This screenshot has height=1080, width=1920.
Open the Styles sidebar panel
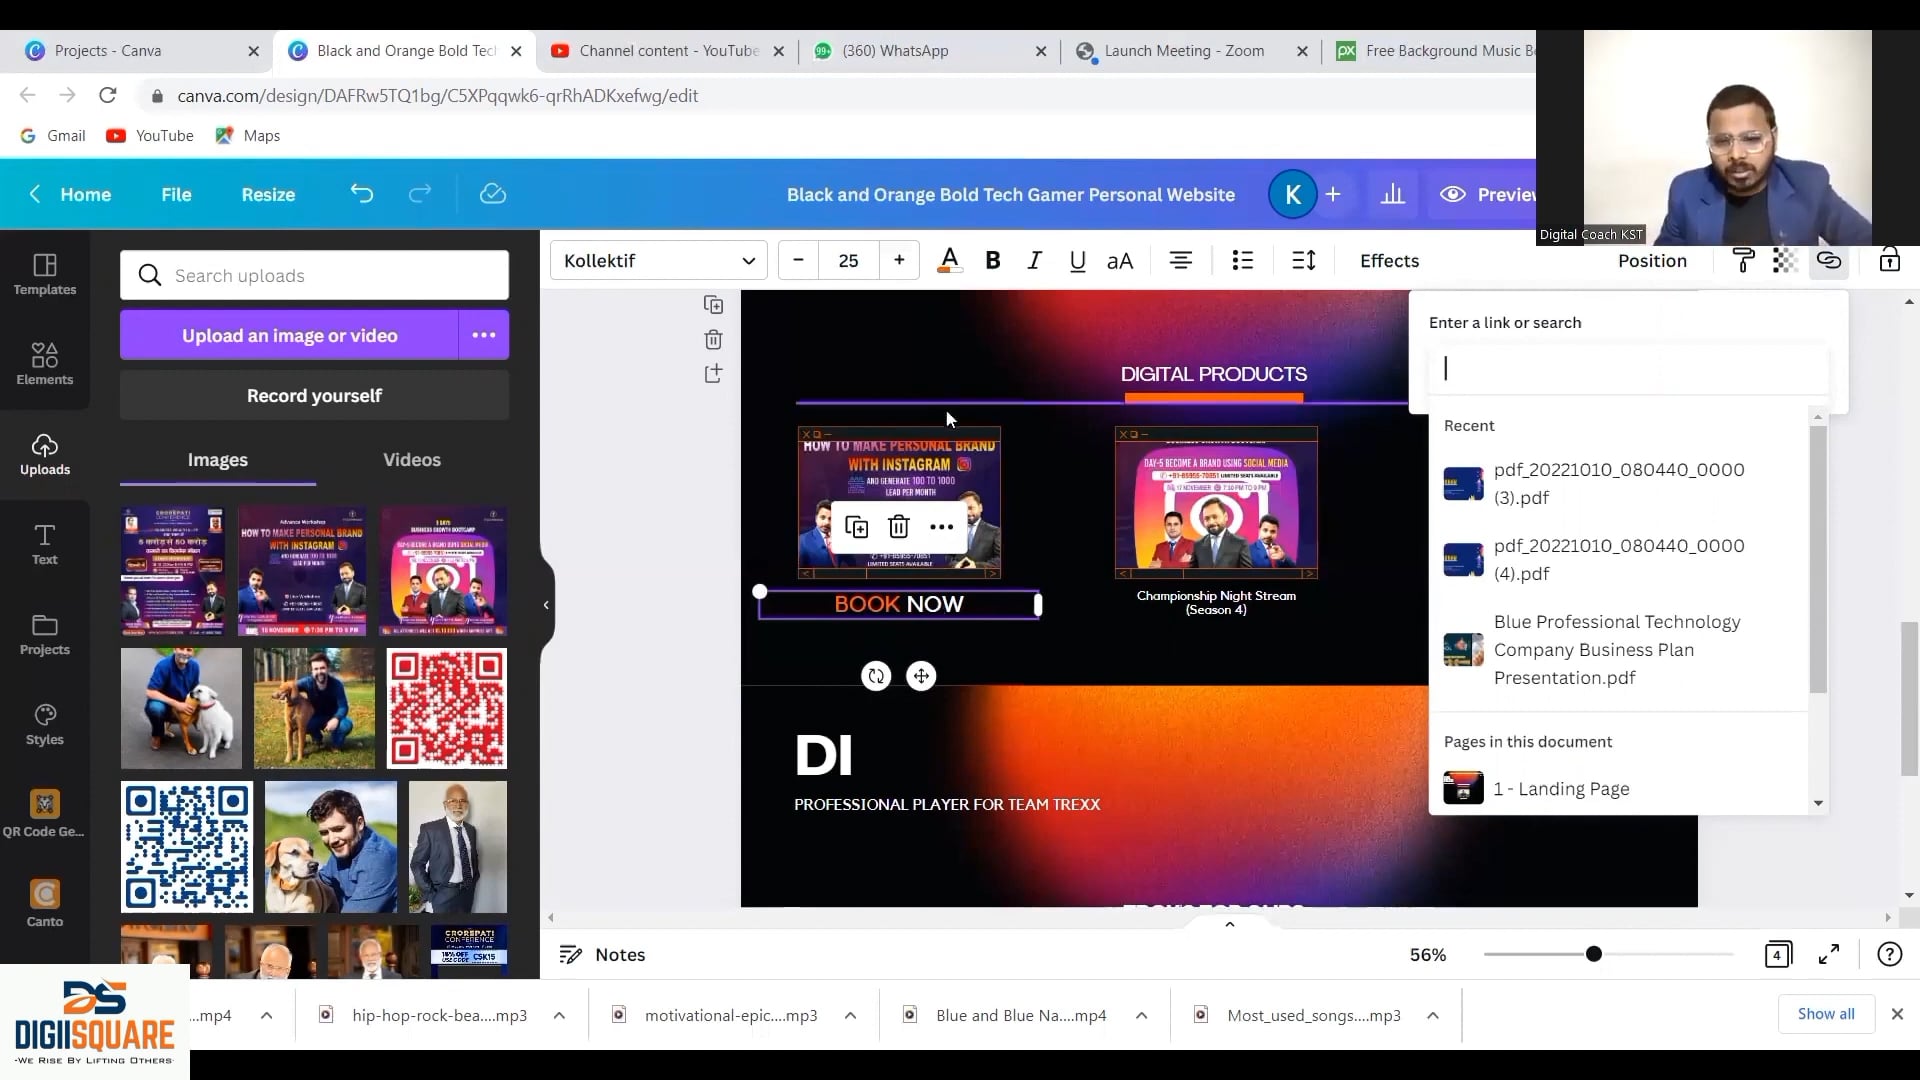45,725
